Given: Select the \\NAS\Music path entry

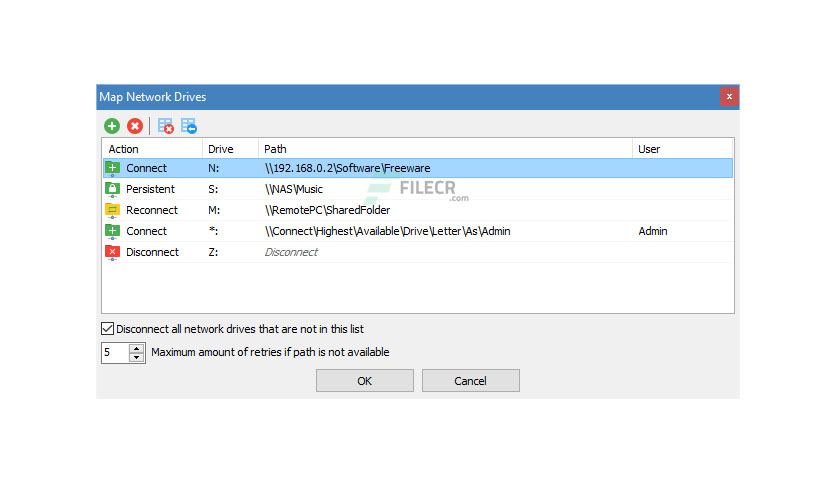Looking at the screenshot, I should [294, 189].
